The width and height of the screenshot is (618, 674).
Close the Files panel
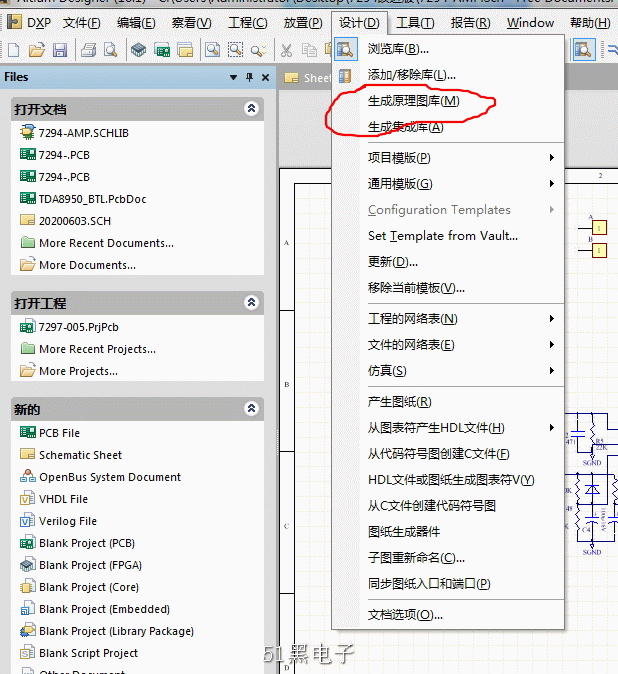(266, 77)
